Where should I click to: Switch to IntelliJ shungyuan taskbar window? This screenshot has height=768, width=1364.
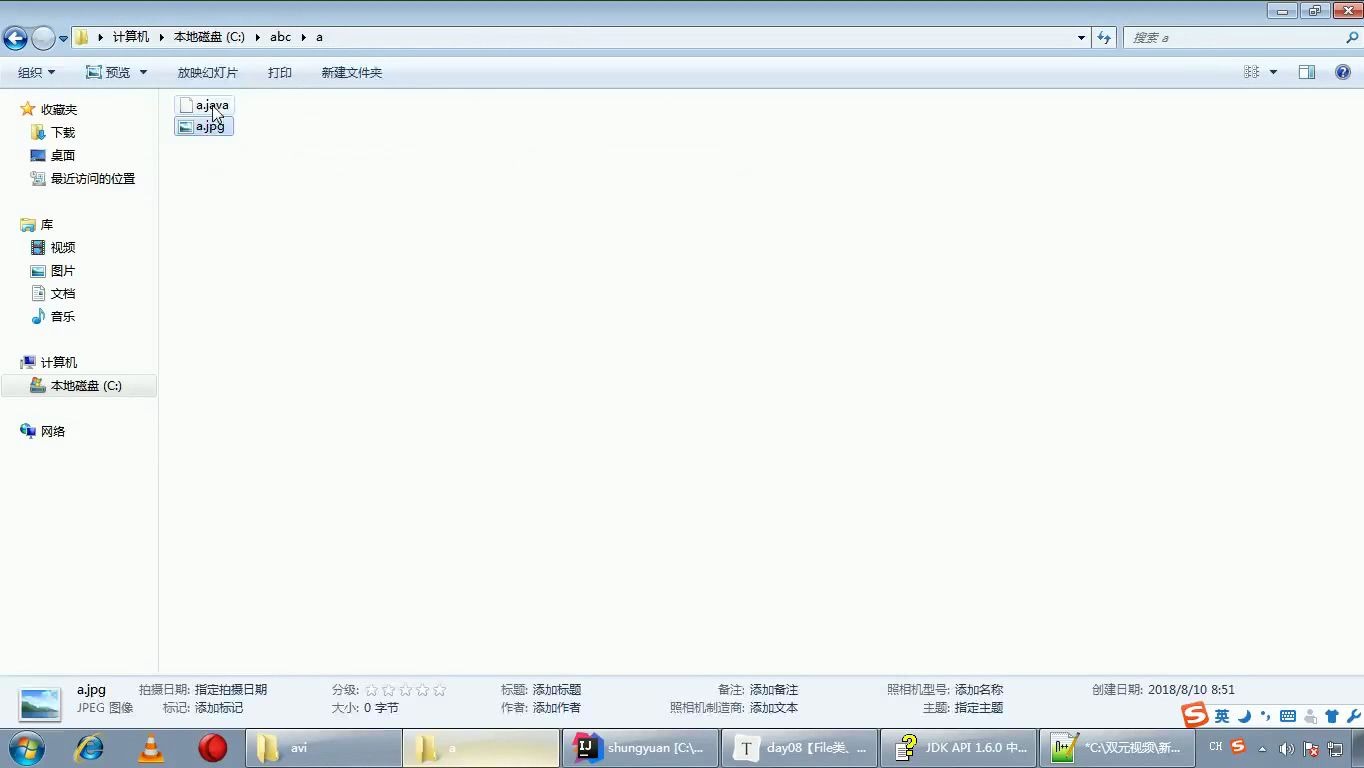click(x=640, y=748)
